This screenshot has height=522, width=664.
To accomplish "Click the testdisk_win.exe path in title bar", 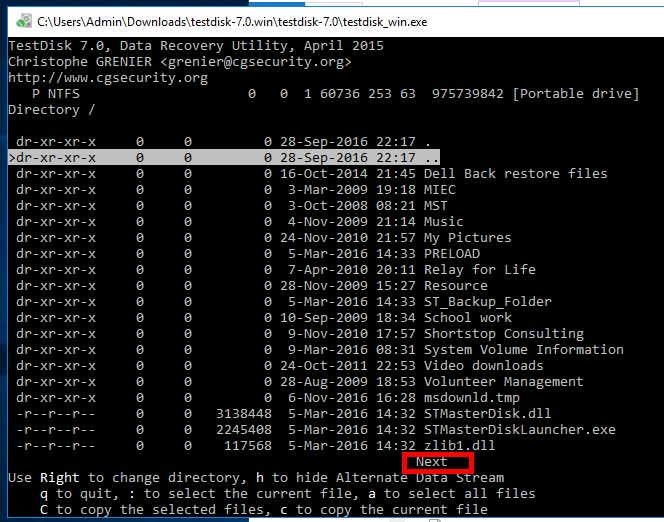I will pos(232,22).
